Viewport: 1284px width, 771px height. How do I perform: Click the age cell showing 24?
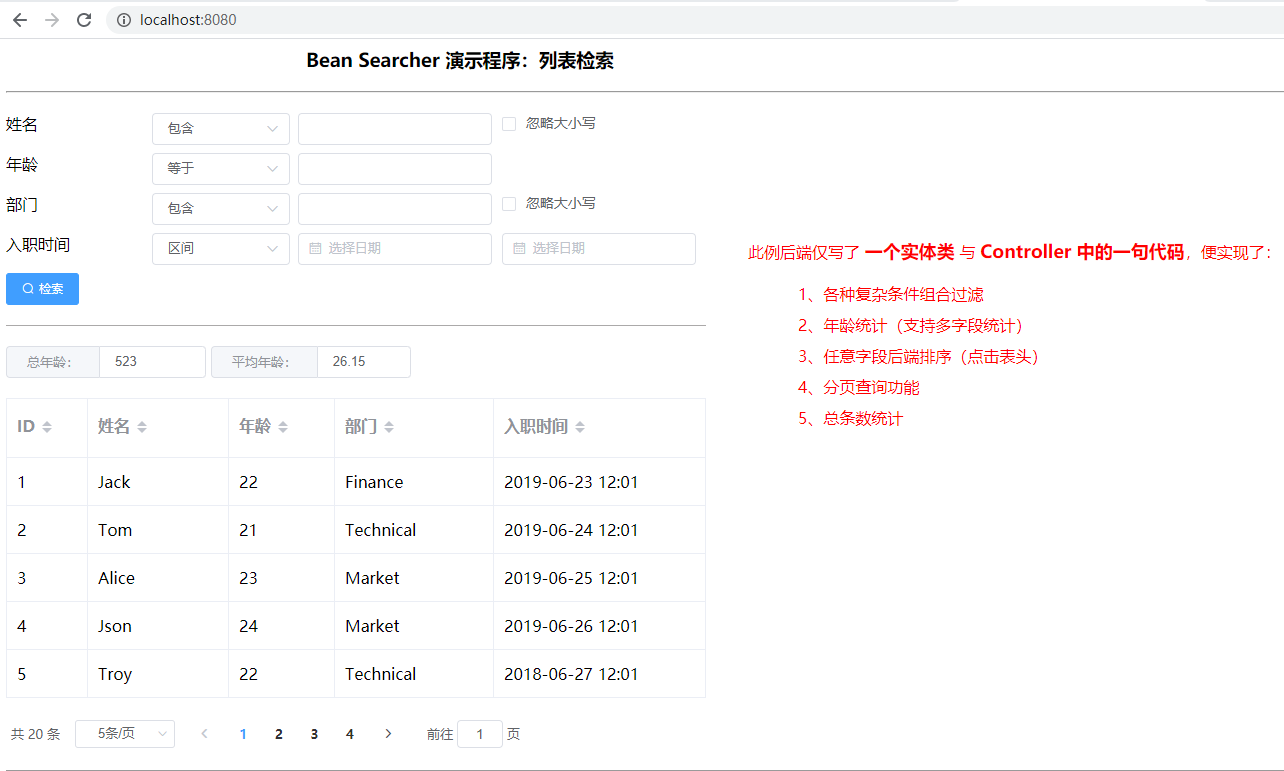(x=282, y=626)
